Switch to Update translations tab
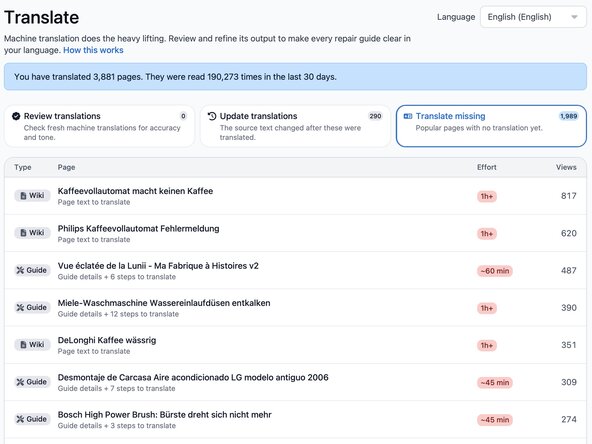Viewport: 592px width, 444px height. click(x=295, y=126)
